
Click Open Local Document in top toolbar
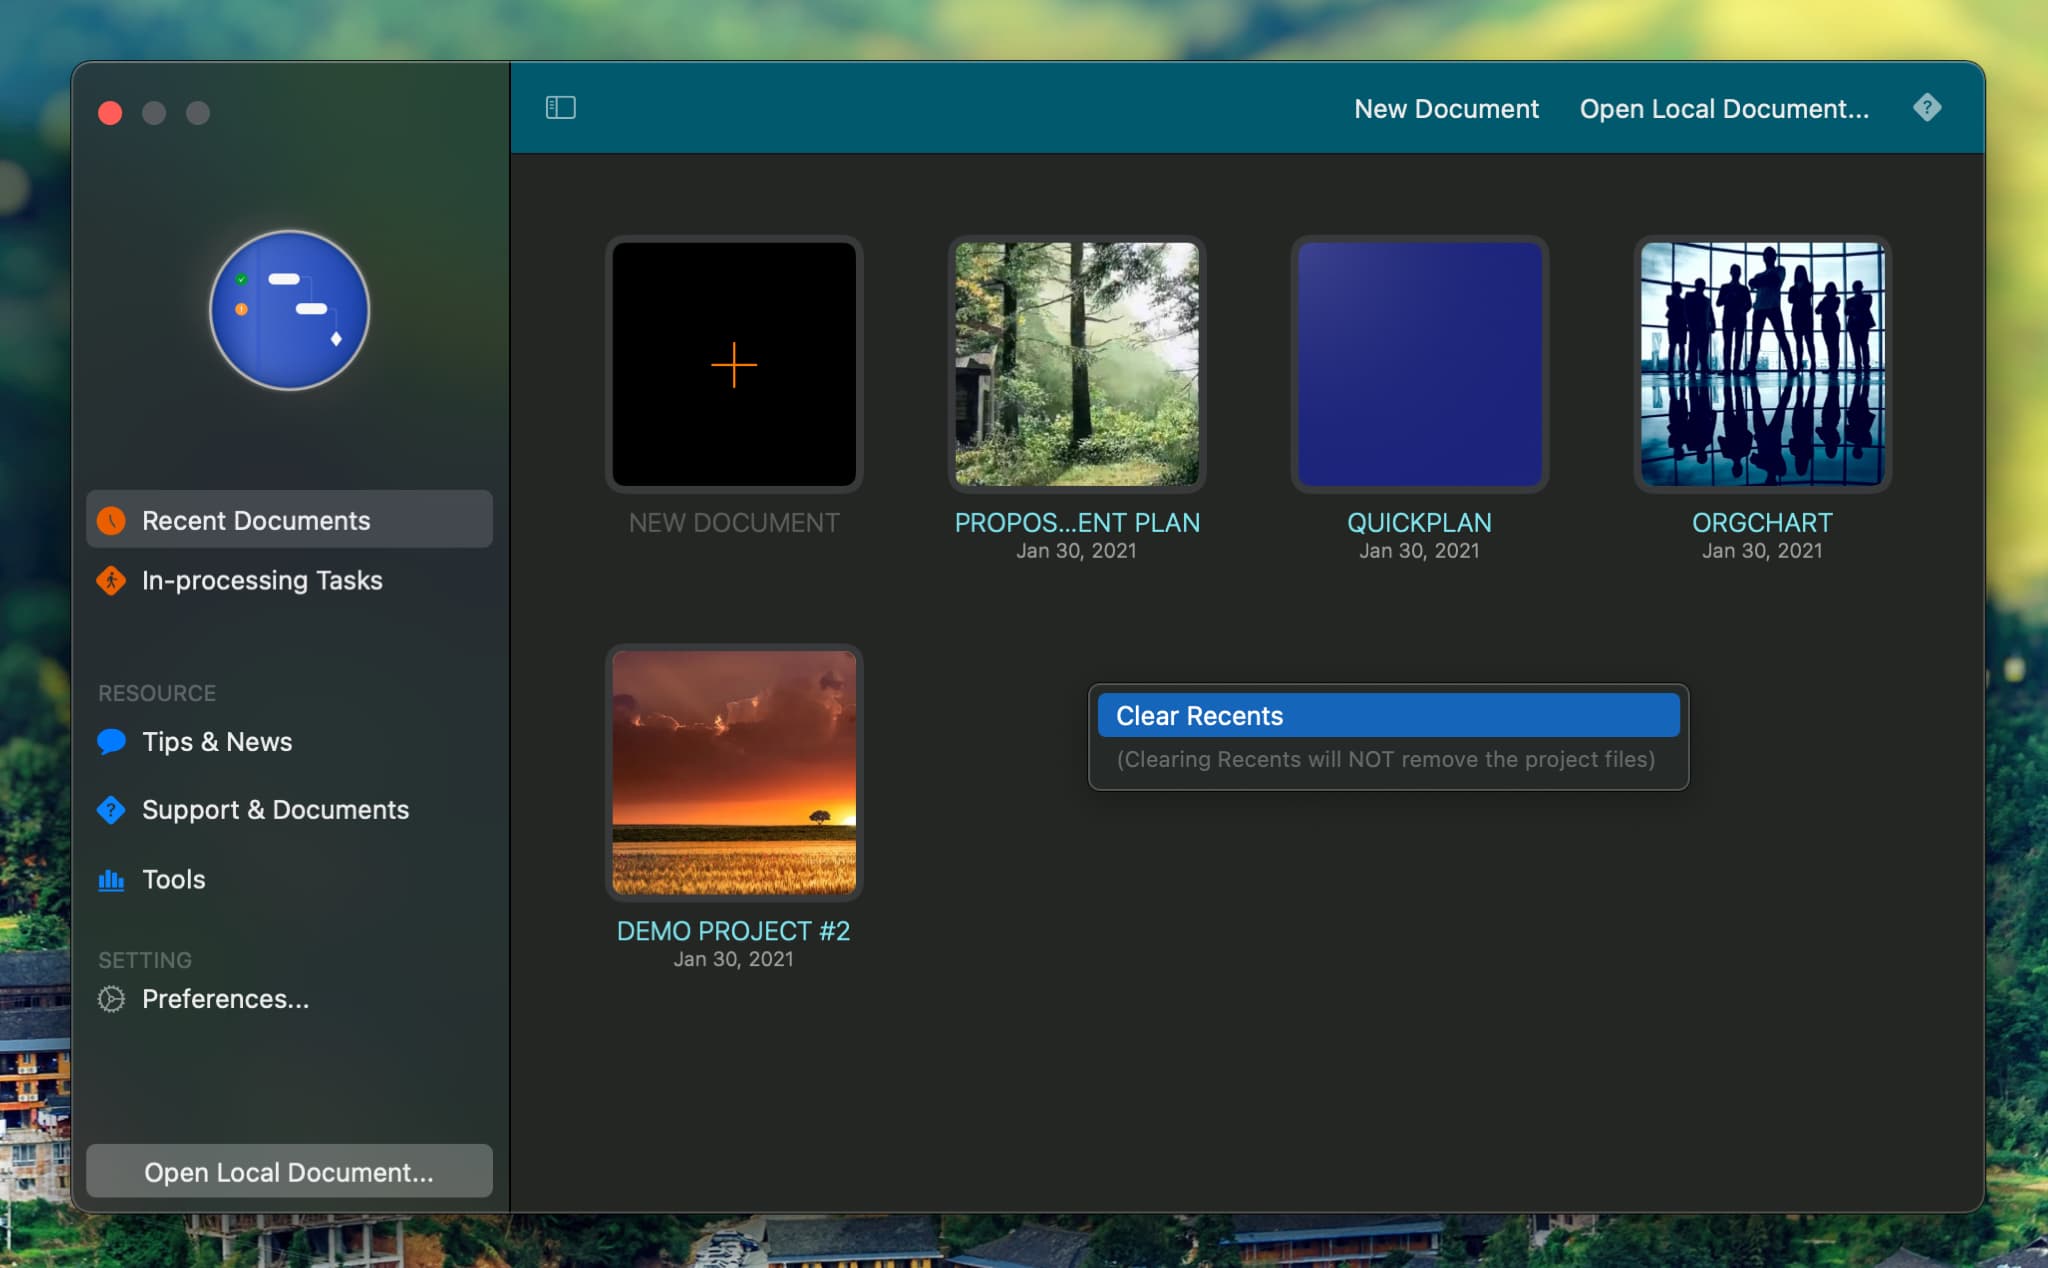[1723, 108]
